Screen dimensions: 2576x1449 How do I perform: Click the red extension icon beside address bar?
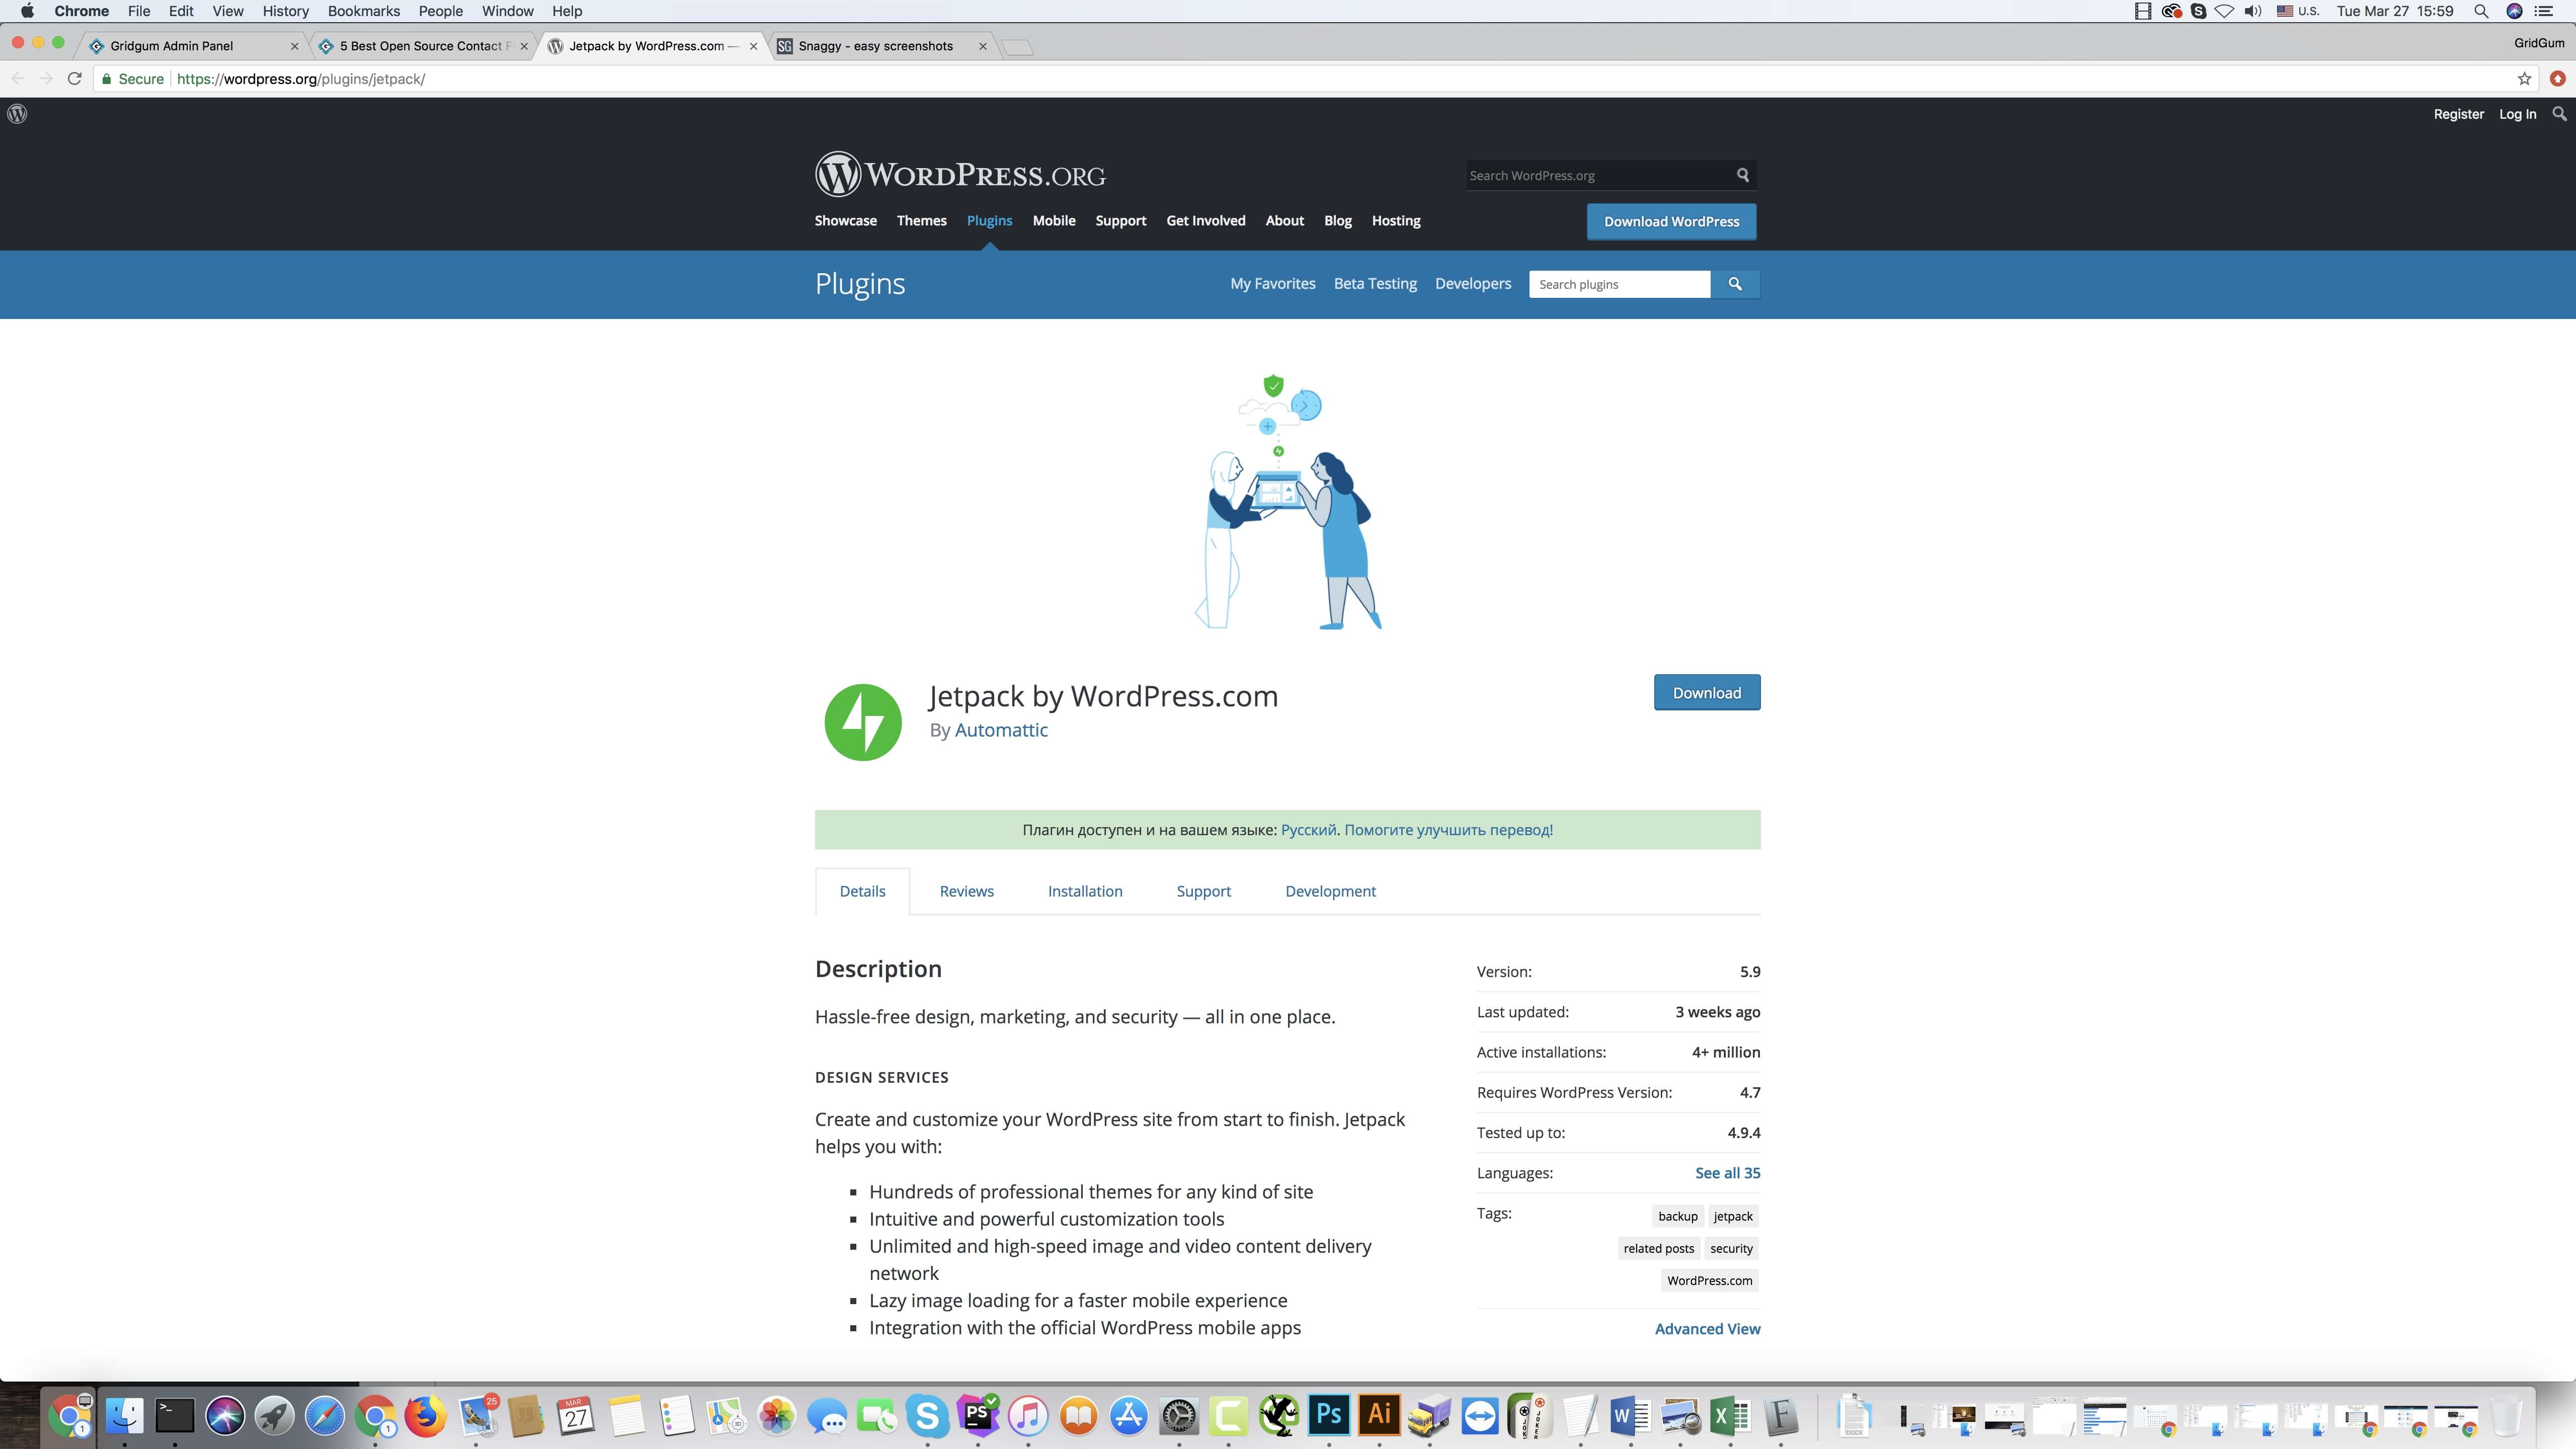tap(2558, 79)
